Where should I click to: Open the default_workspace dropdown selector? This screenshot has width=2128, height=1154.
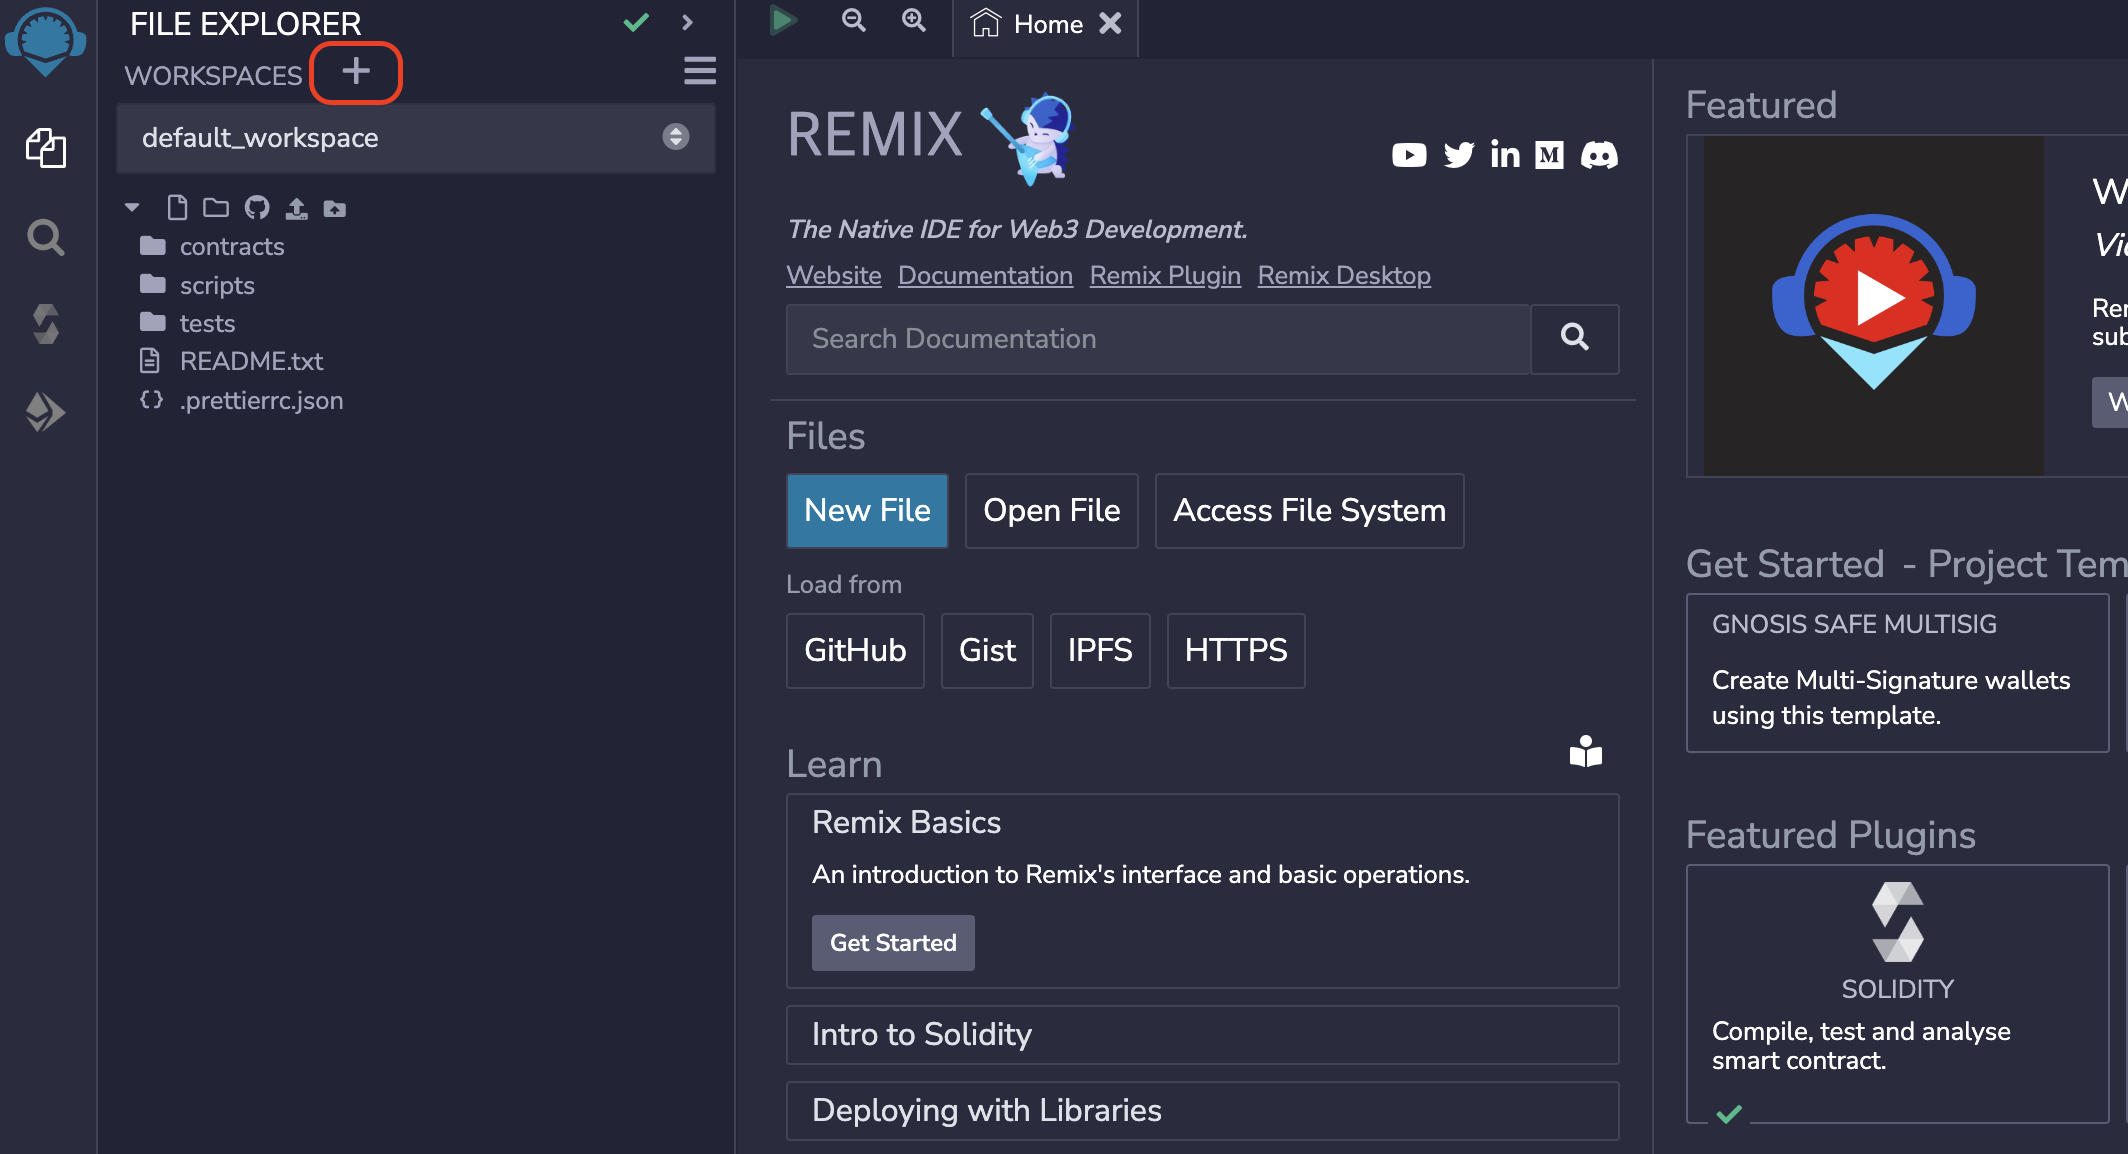pyautogui.click(x=415, y=137)
